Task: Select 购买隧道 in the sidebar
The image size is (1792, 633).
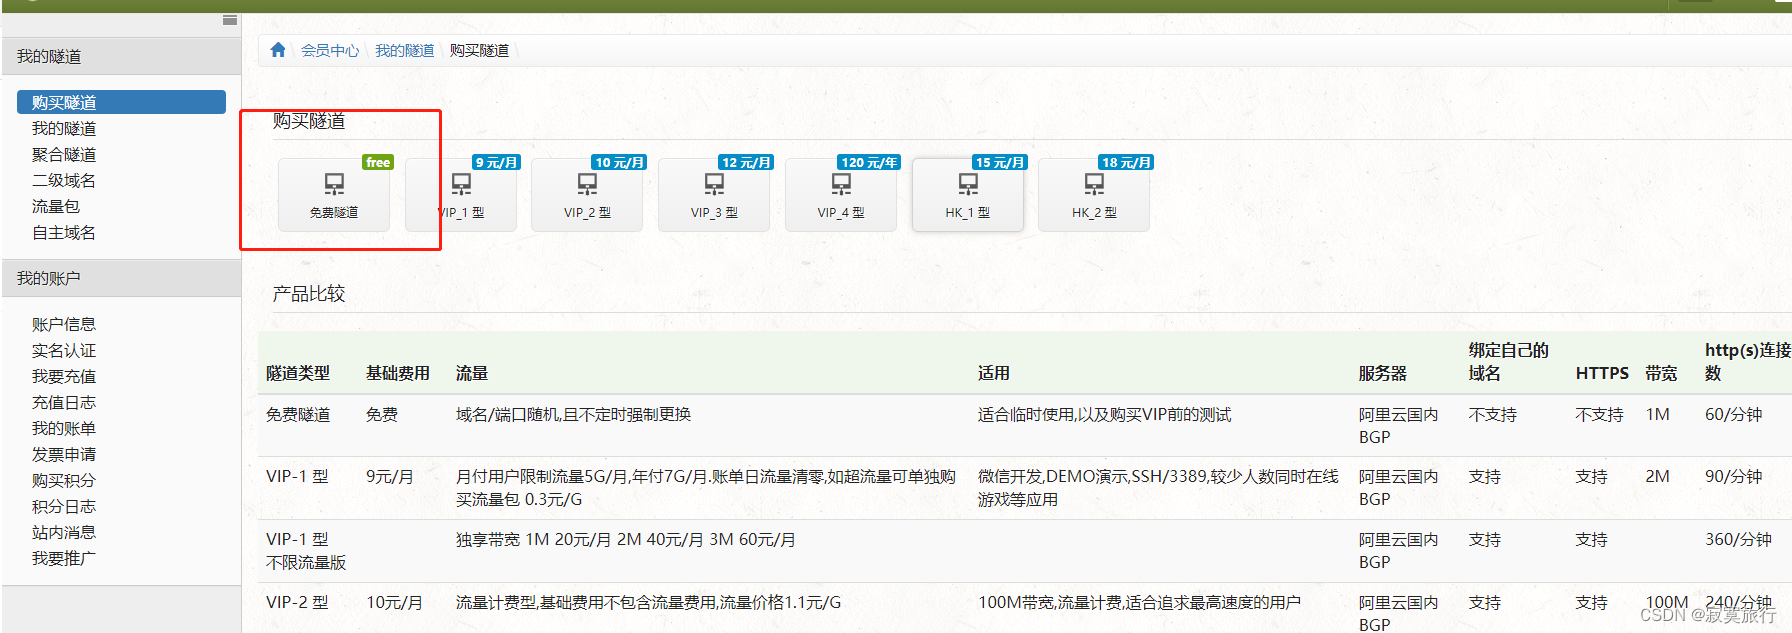Action: click(x=121, y=102)
